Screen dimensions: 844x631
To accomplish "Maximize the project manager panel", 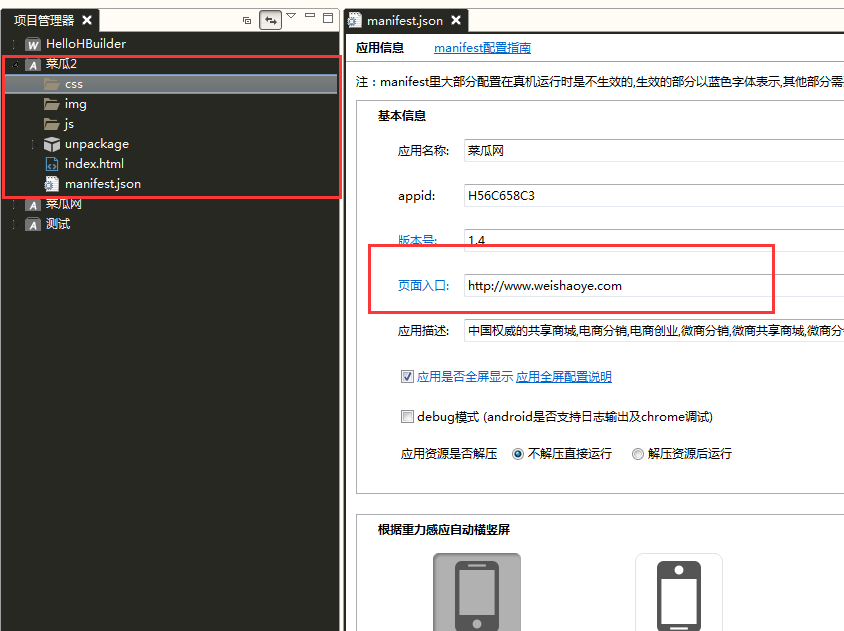I will (328, 18).
